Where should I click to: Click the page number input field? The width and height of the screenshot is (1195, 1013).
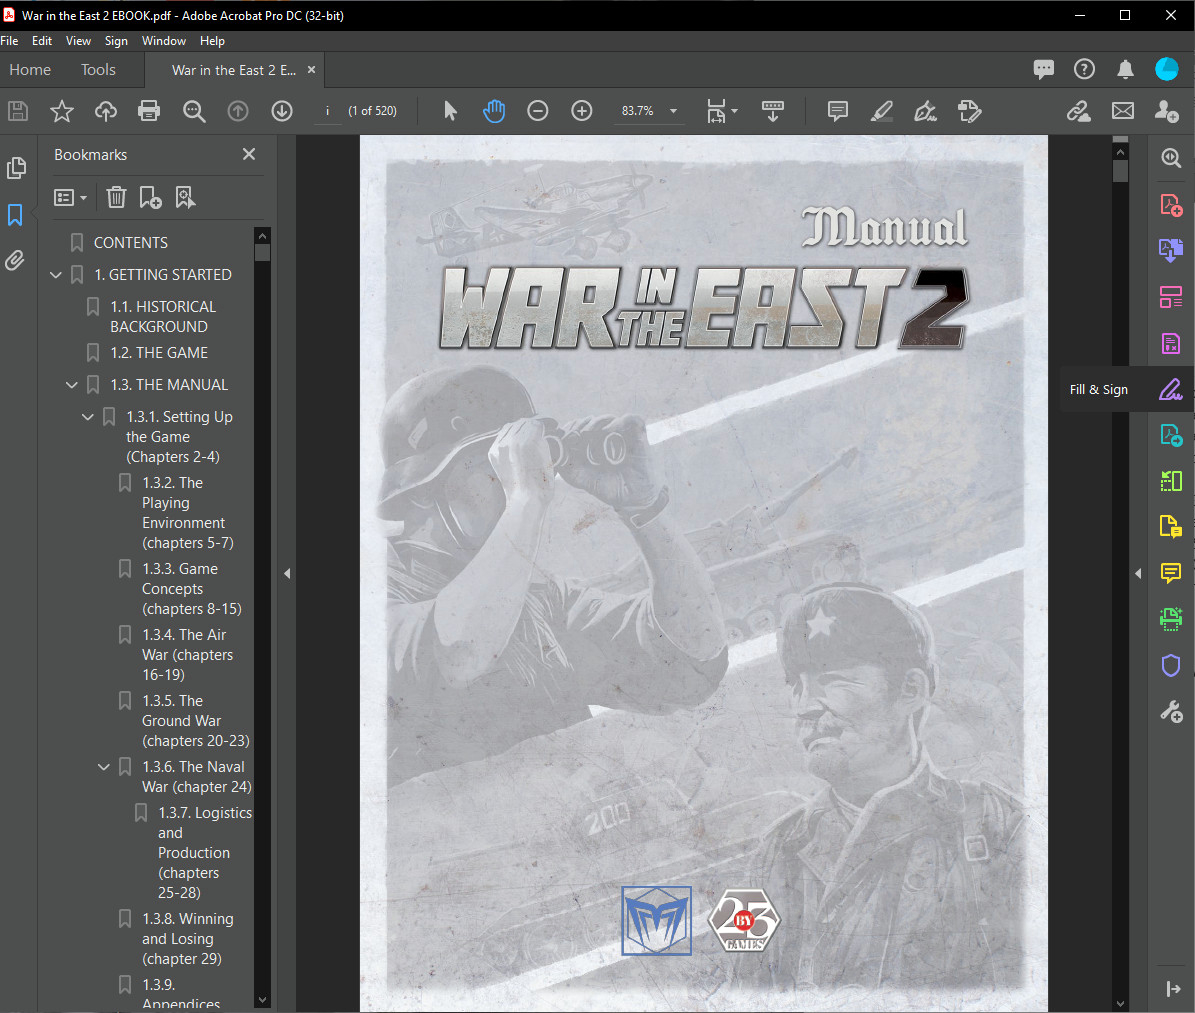pyautogui.click(x=328, y=111)
